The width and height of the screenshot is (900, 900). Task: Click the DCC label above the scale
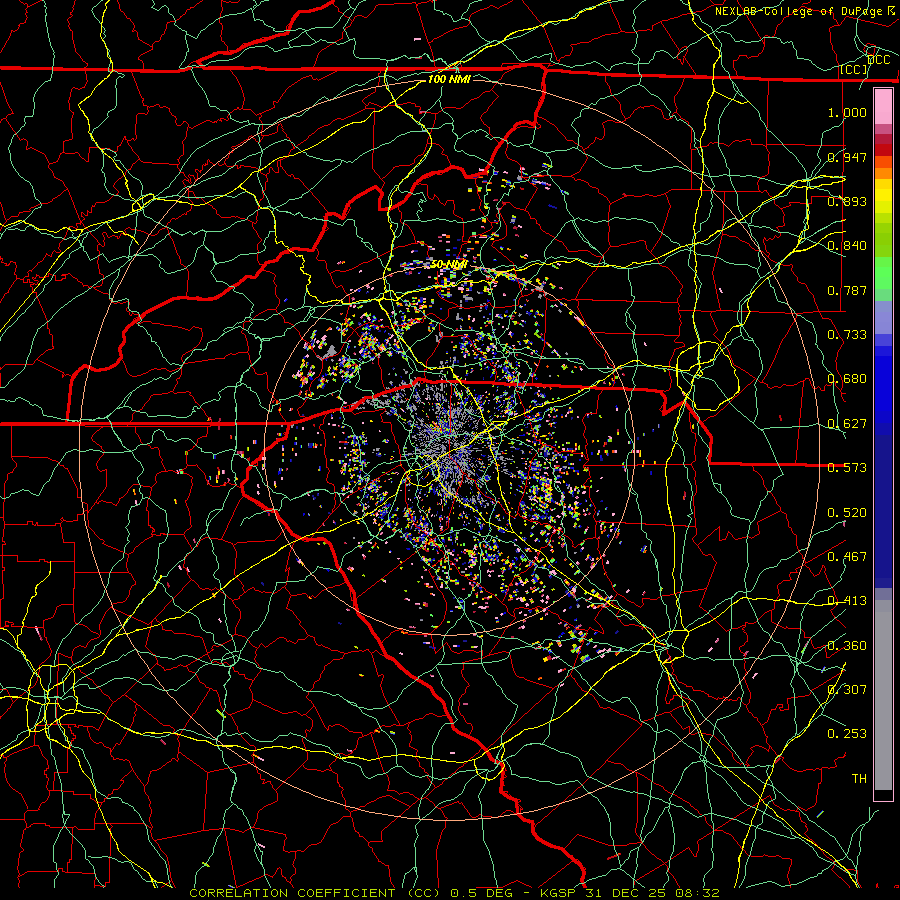[878, 60]
